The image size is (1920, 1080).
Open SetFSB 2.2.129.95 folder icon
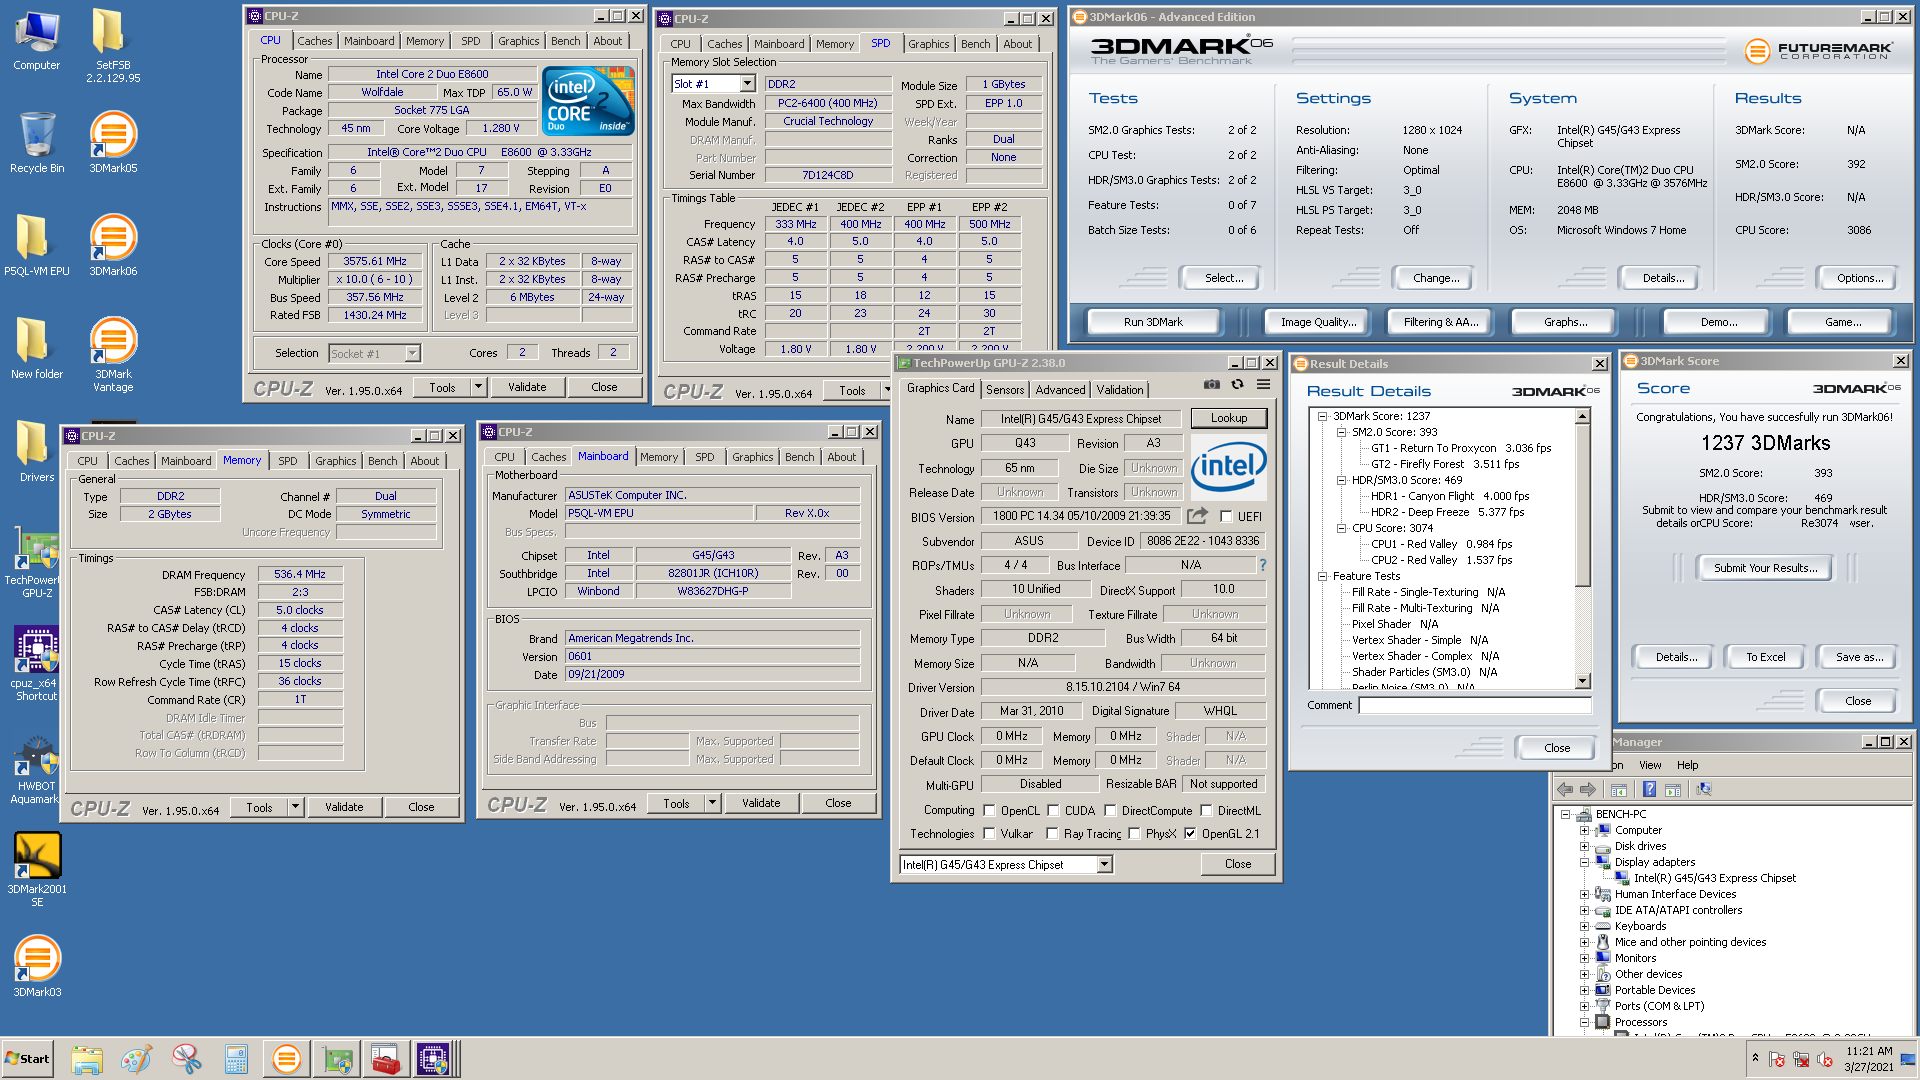point(113,46)
